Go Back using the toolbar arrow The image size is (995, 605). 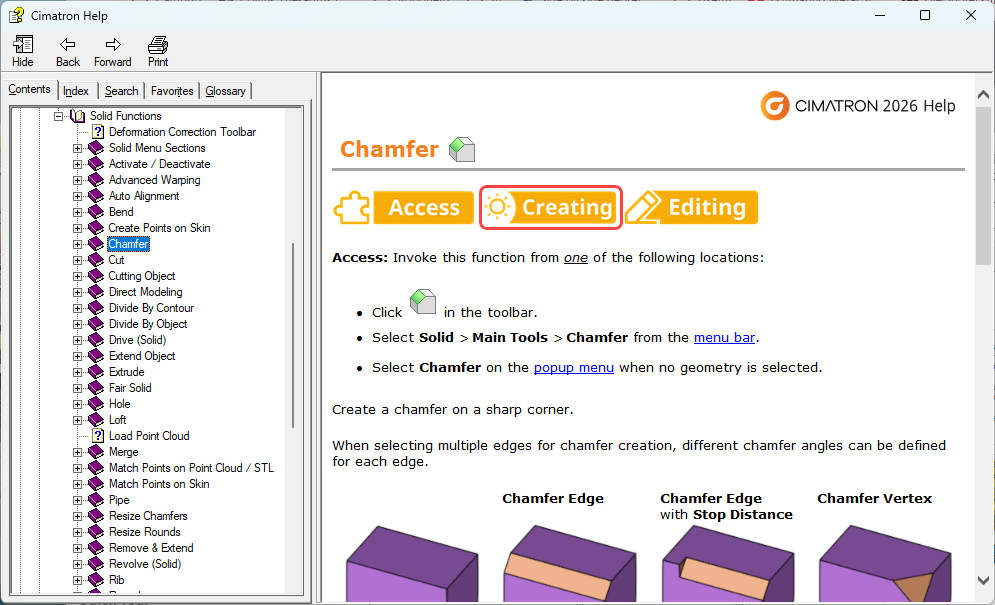67,44
